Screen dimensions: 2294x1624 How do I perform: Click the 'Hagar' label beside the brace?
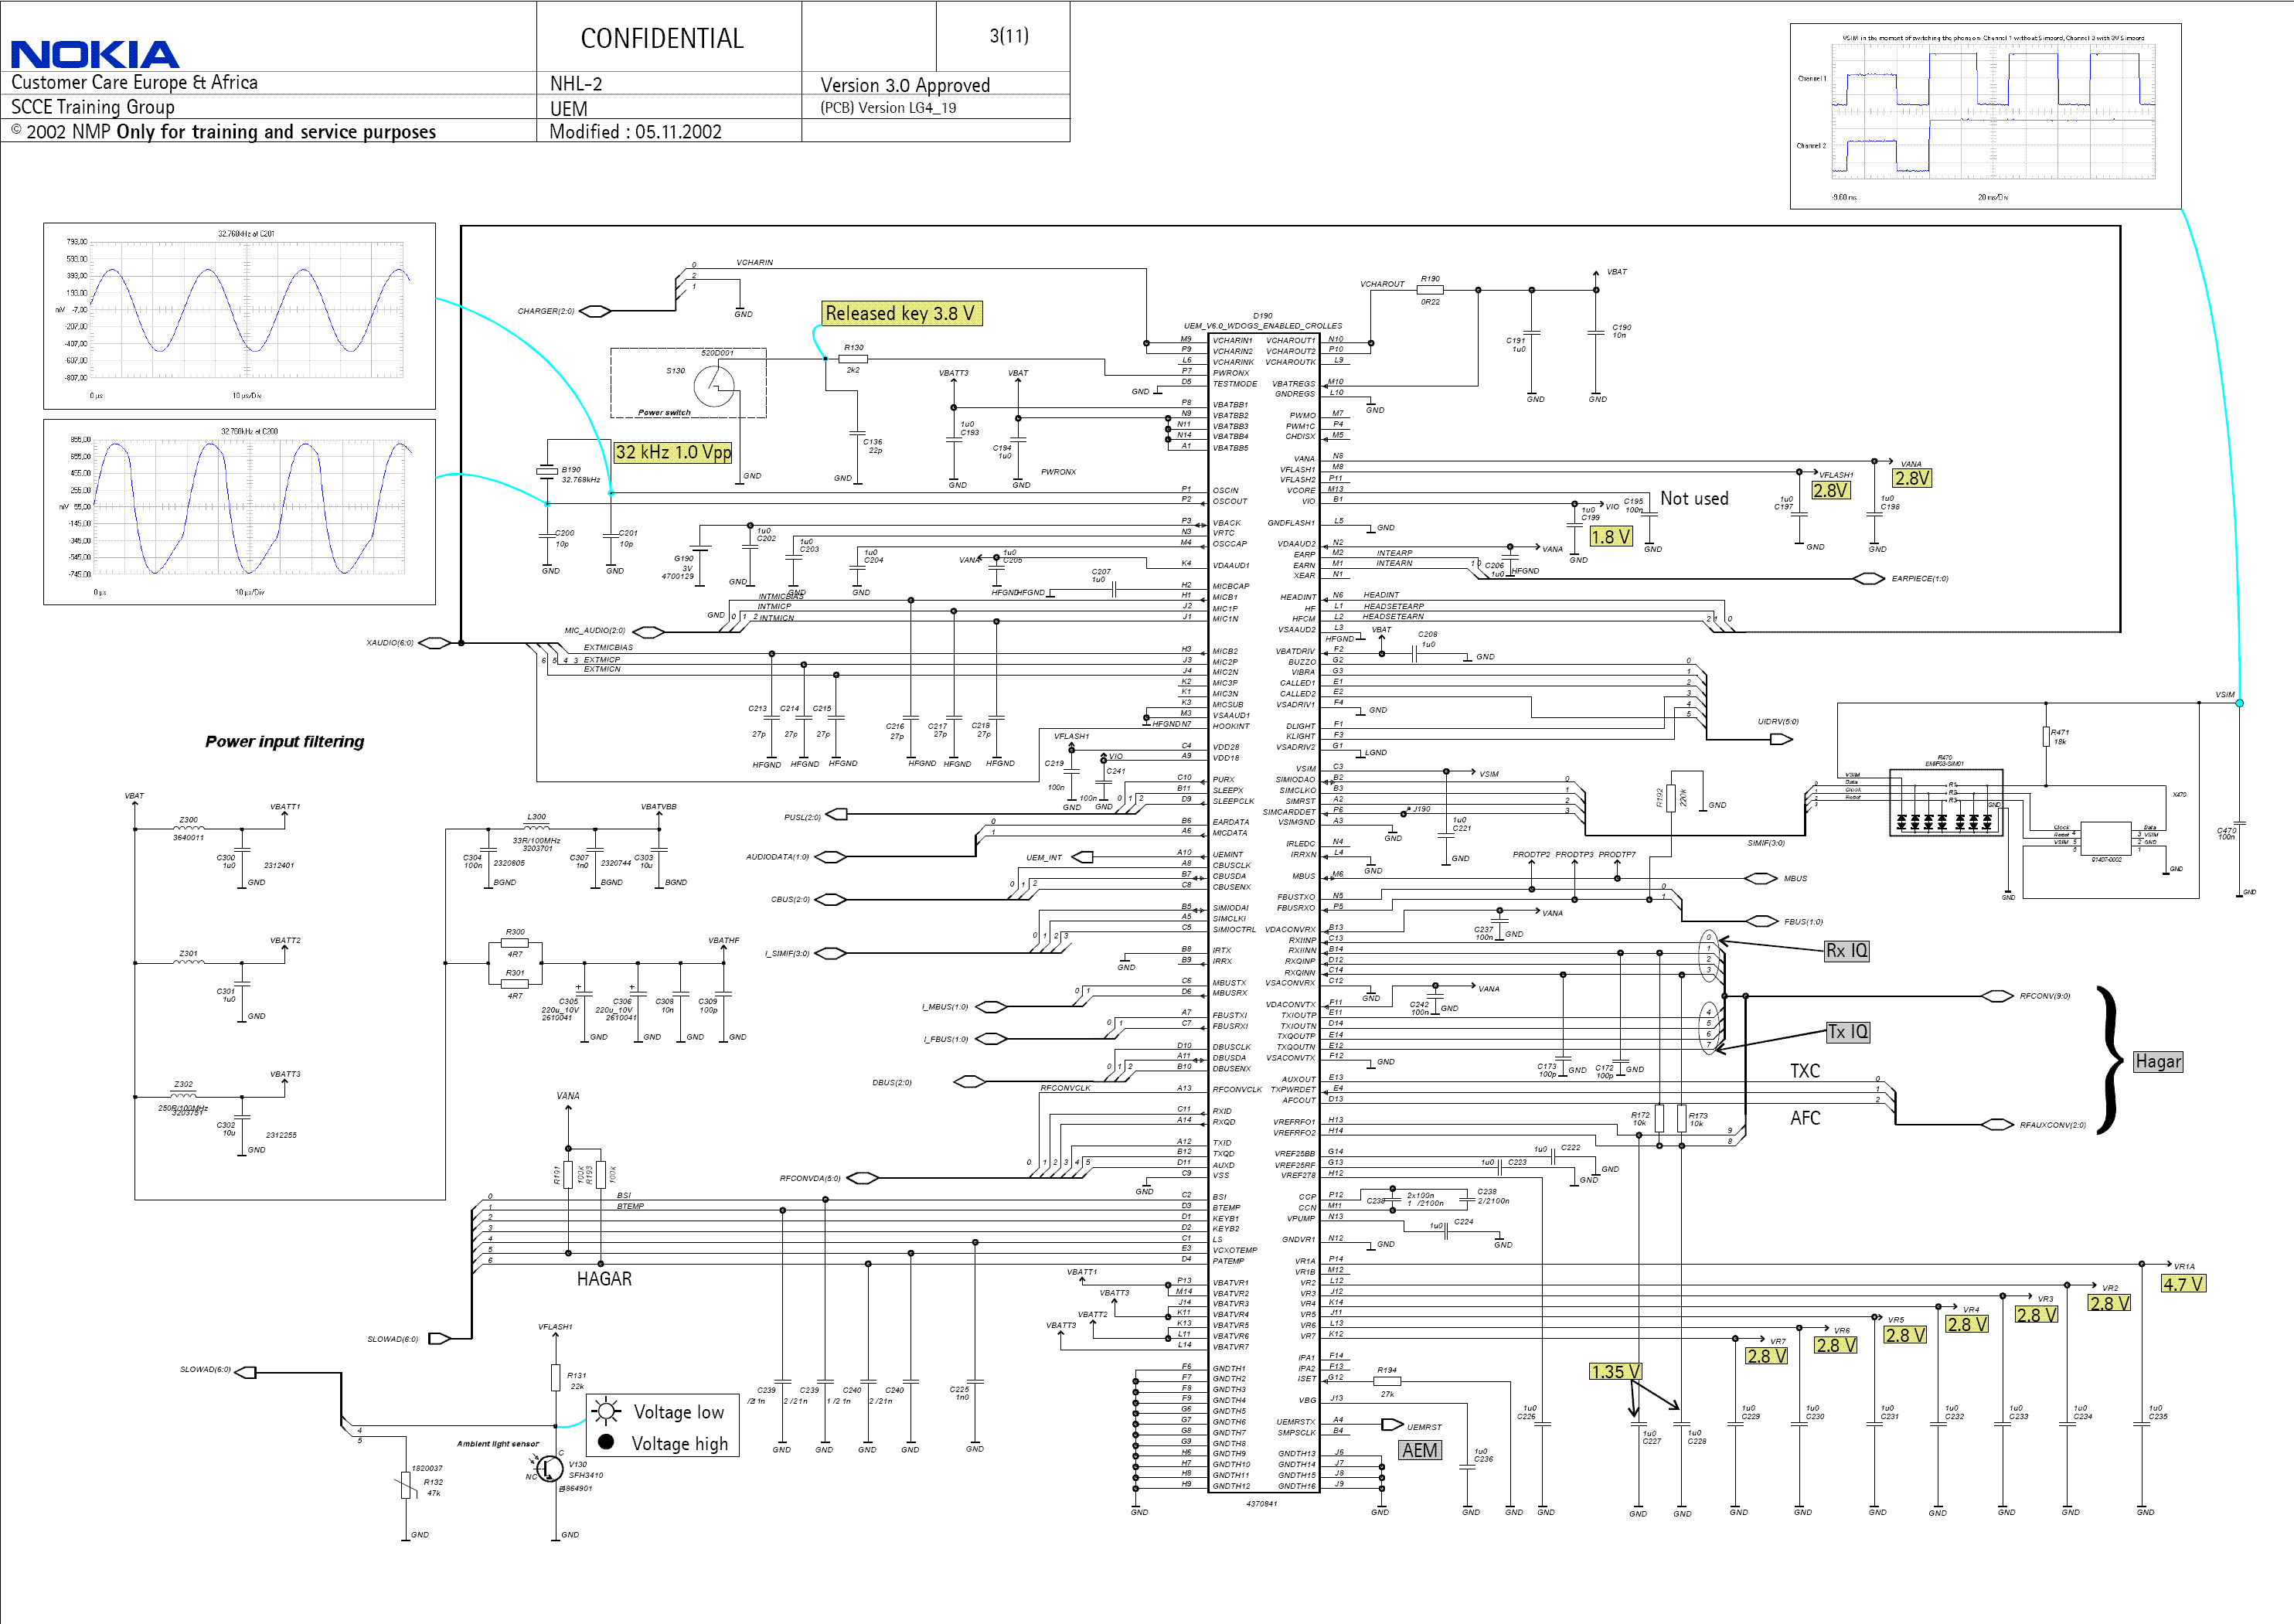2158,1062
